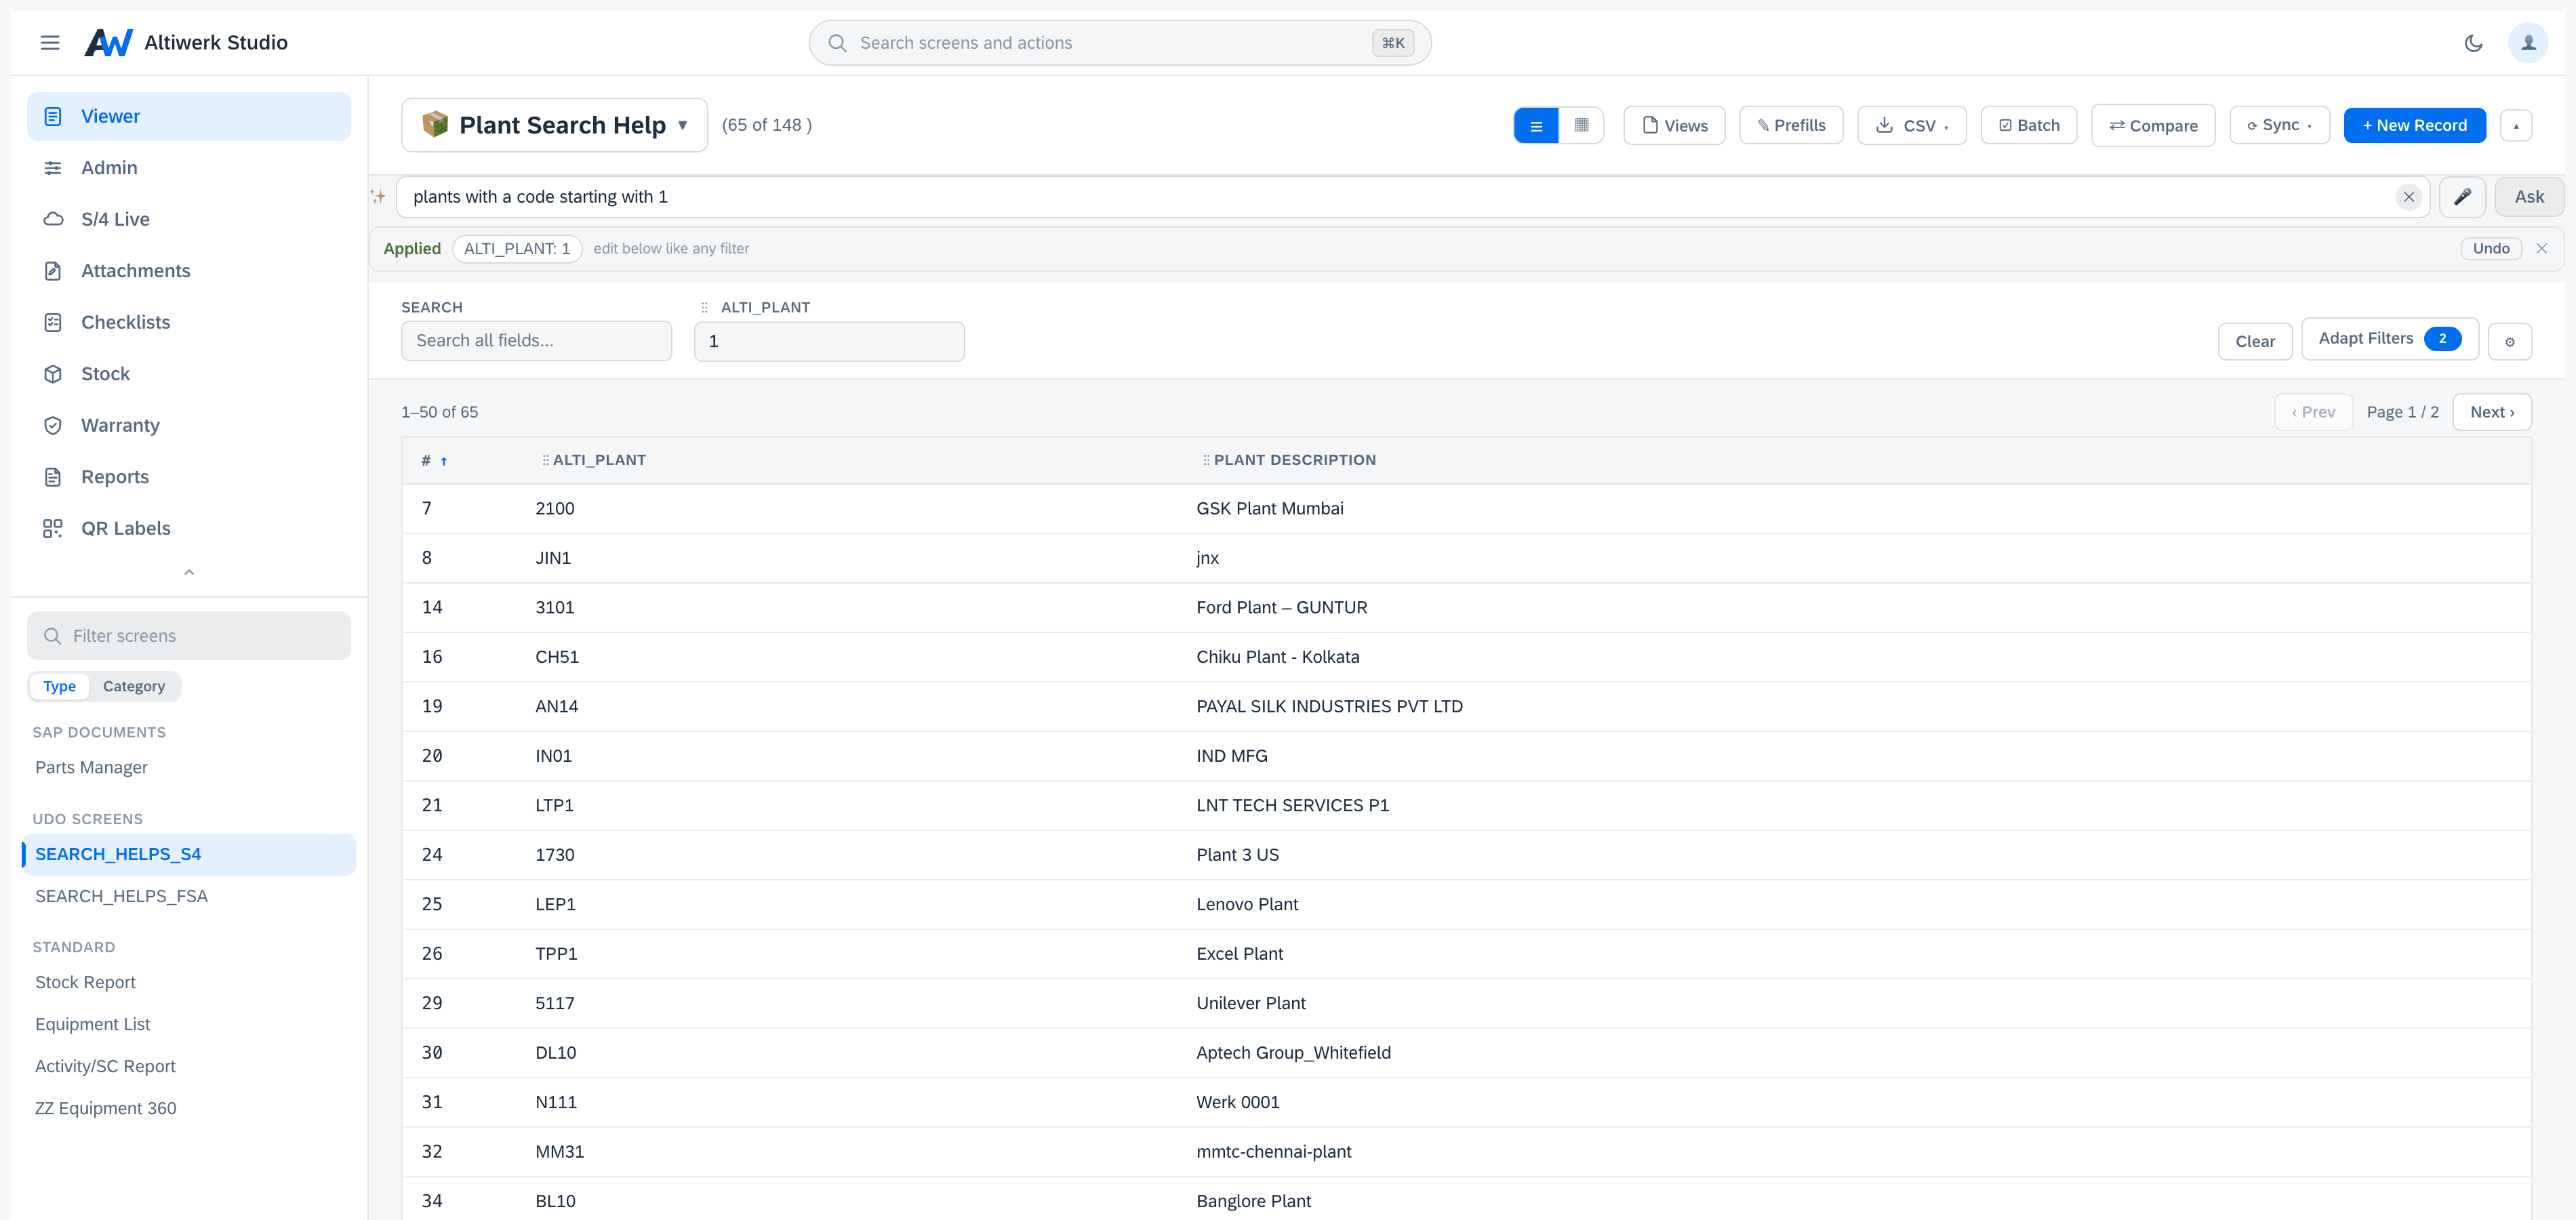Viewport: 2576px width, 1220px height.
Task: Click the Filter screens input
Action: (x=189, y=636)
